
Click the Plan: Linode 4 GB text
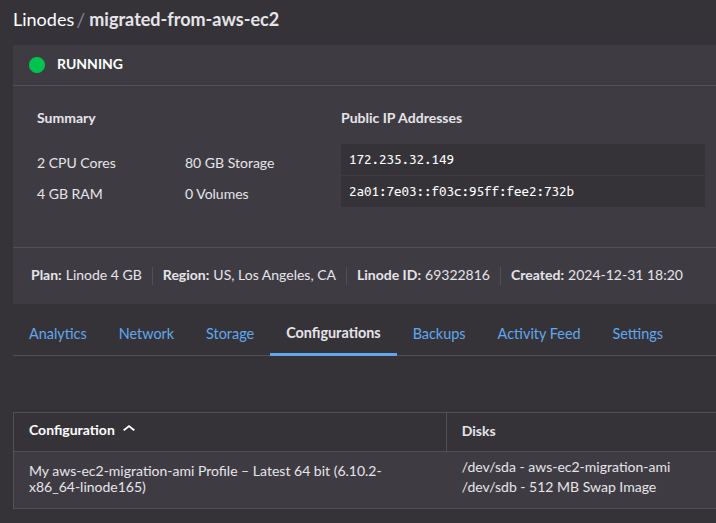[86, 275]
